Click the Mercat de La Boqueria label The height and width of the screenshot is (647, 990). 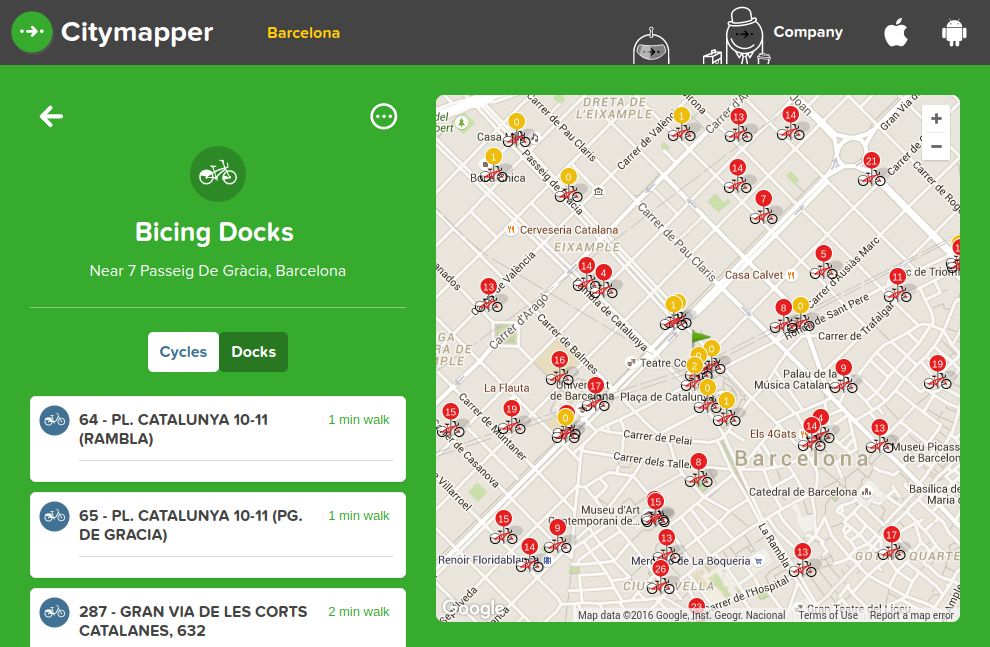click(x=691, y=561)
